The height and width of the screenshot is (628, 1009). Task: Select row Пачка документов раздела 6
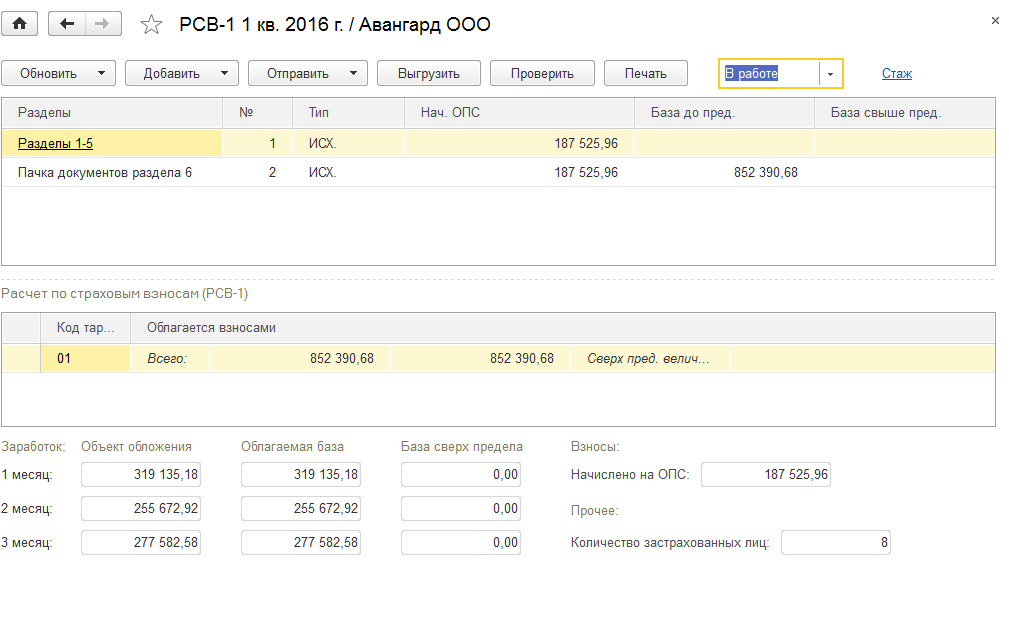tap(105, 172)
